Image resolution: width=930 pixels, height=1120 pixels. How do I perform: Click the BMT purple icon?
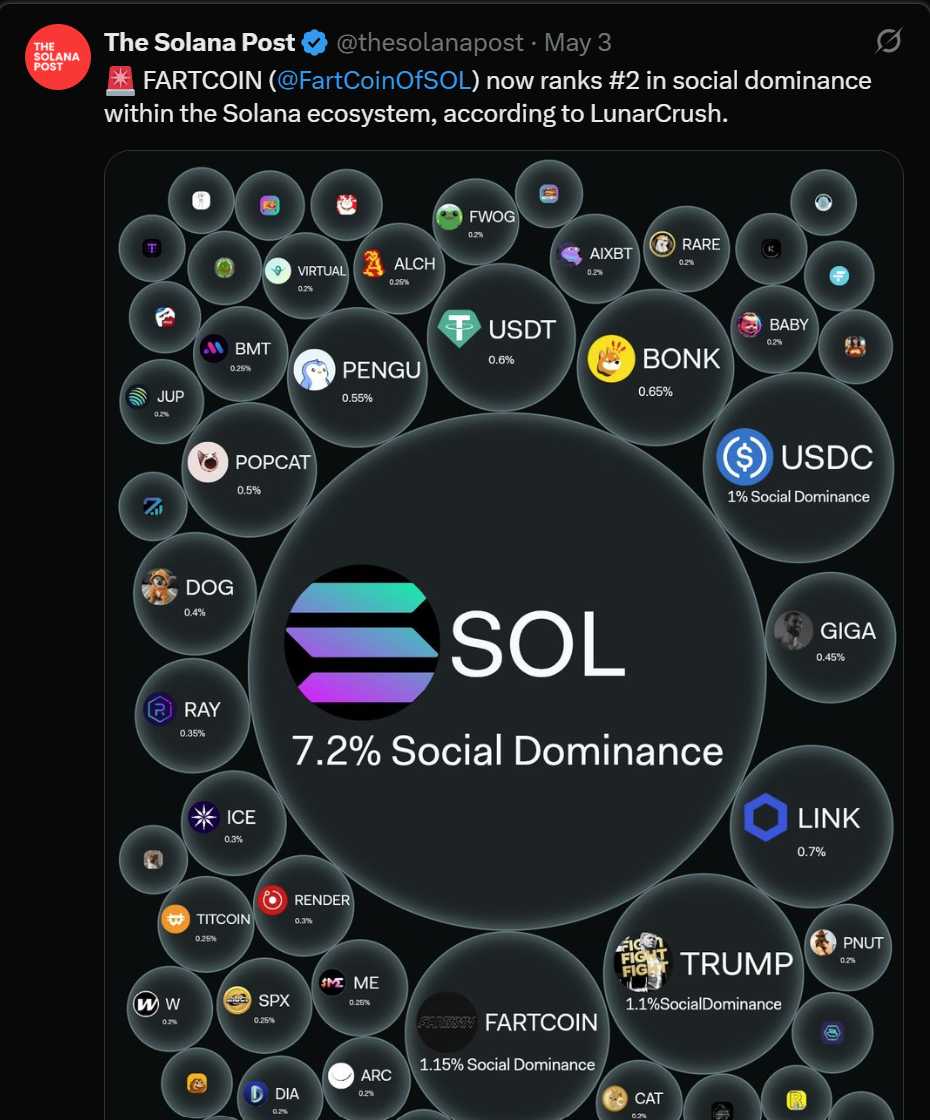coord(214,349)
